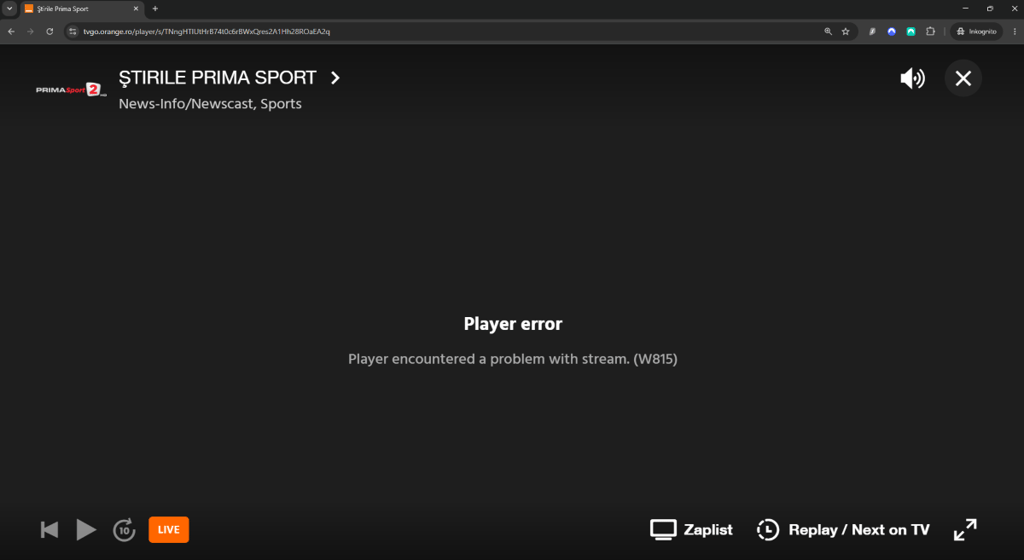The image size is (1024, 560).
Task: Mute the player volume speaker icon
Action: tap(912, 78)
